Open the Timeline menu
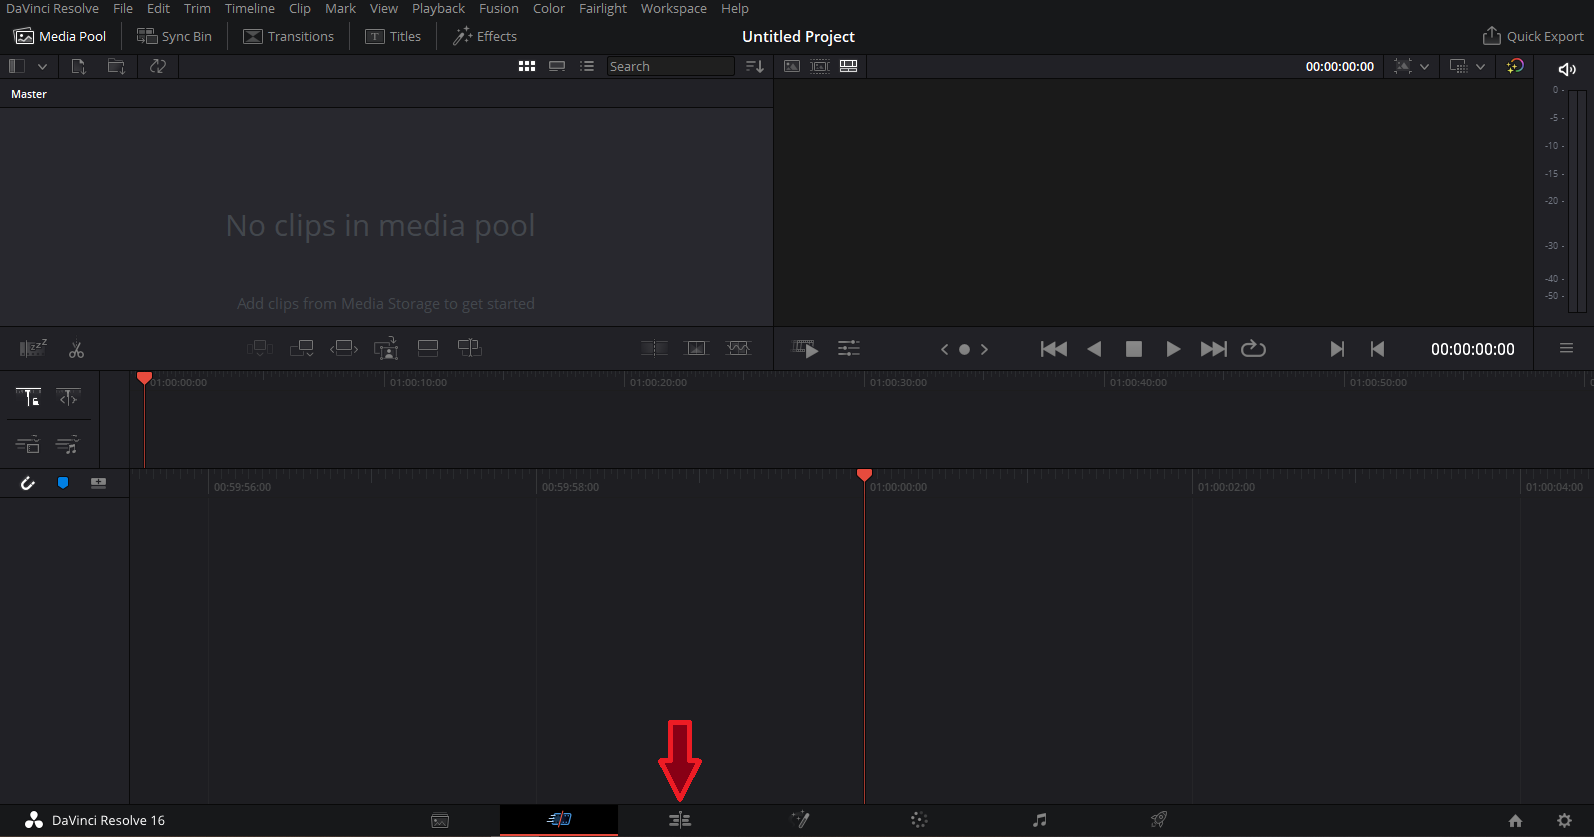The width and height of the screenshot is (1594, 837). point(249,8)
